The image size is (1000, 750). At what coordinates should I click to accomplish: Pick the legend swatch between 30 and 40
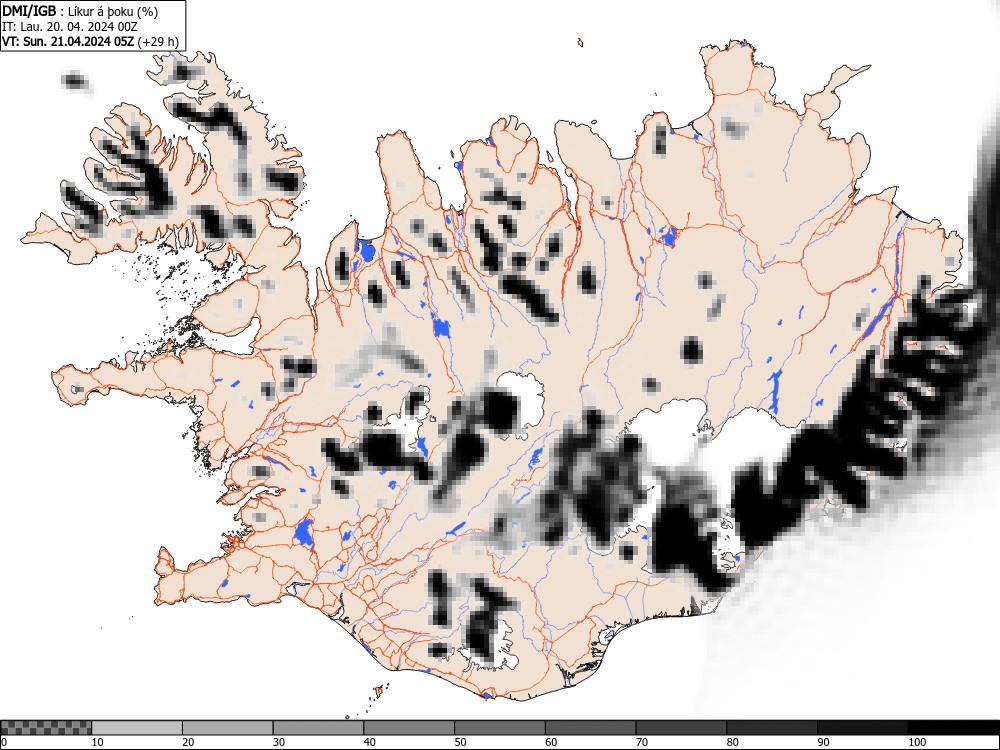[318, 728]
